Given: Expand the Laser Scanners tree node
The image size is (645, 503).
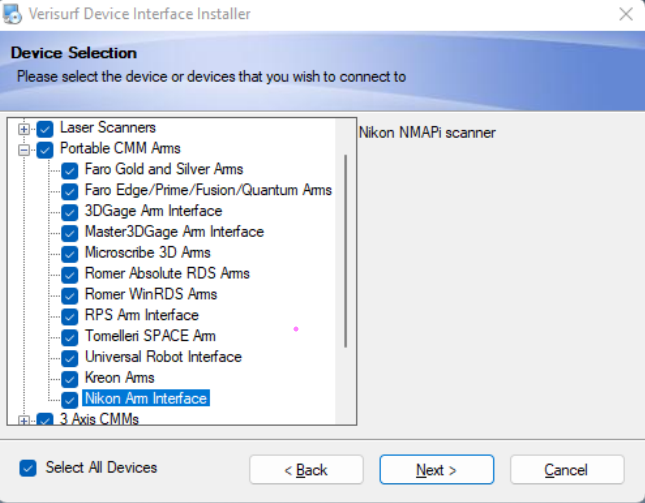Looking at the screenshot, I should (x=24, y=129).
